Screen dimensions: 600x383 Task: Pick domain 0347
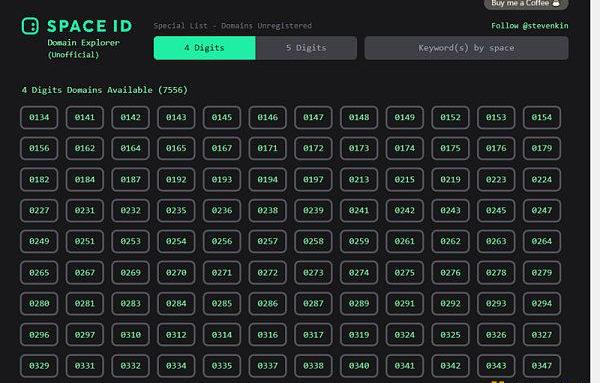click(542, 366)
